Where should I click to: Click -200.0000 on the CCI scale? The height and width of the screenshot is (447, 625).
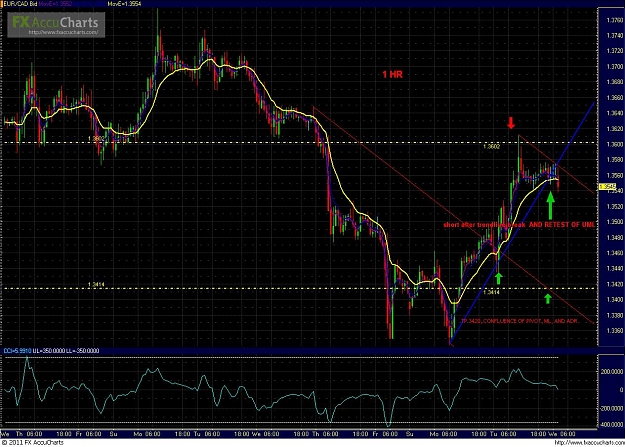(x=612, y=408)
